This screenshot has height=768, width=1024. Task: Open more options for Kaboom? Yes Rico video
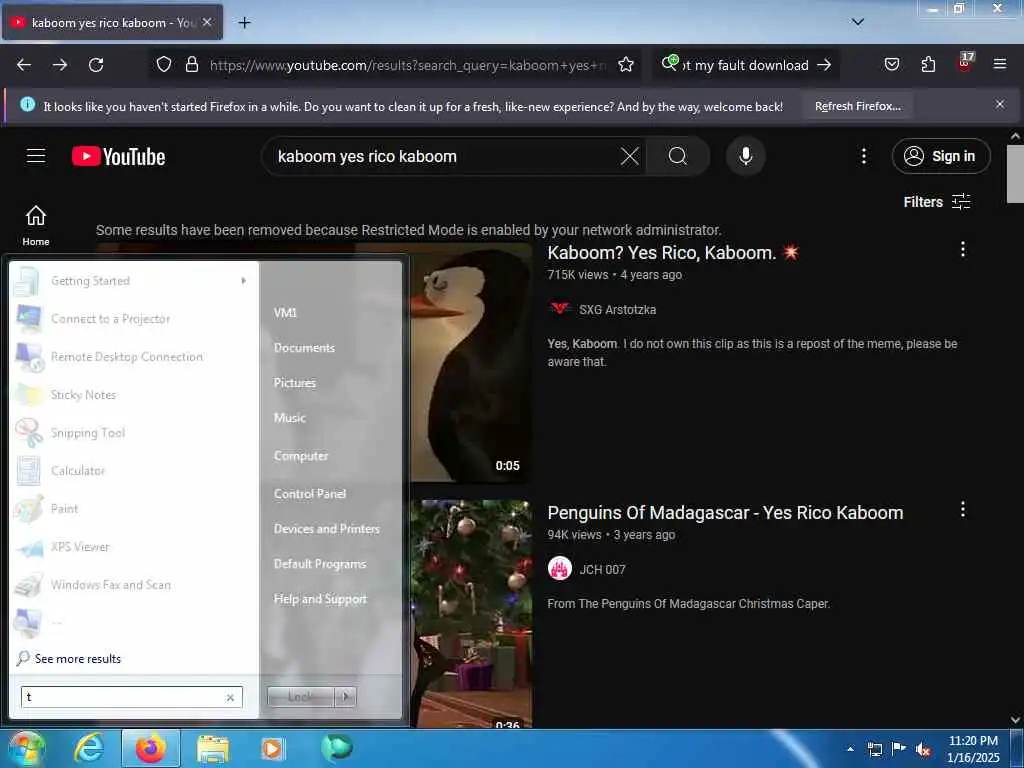[962, 249]
